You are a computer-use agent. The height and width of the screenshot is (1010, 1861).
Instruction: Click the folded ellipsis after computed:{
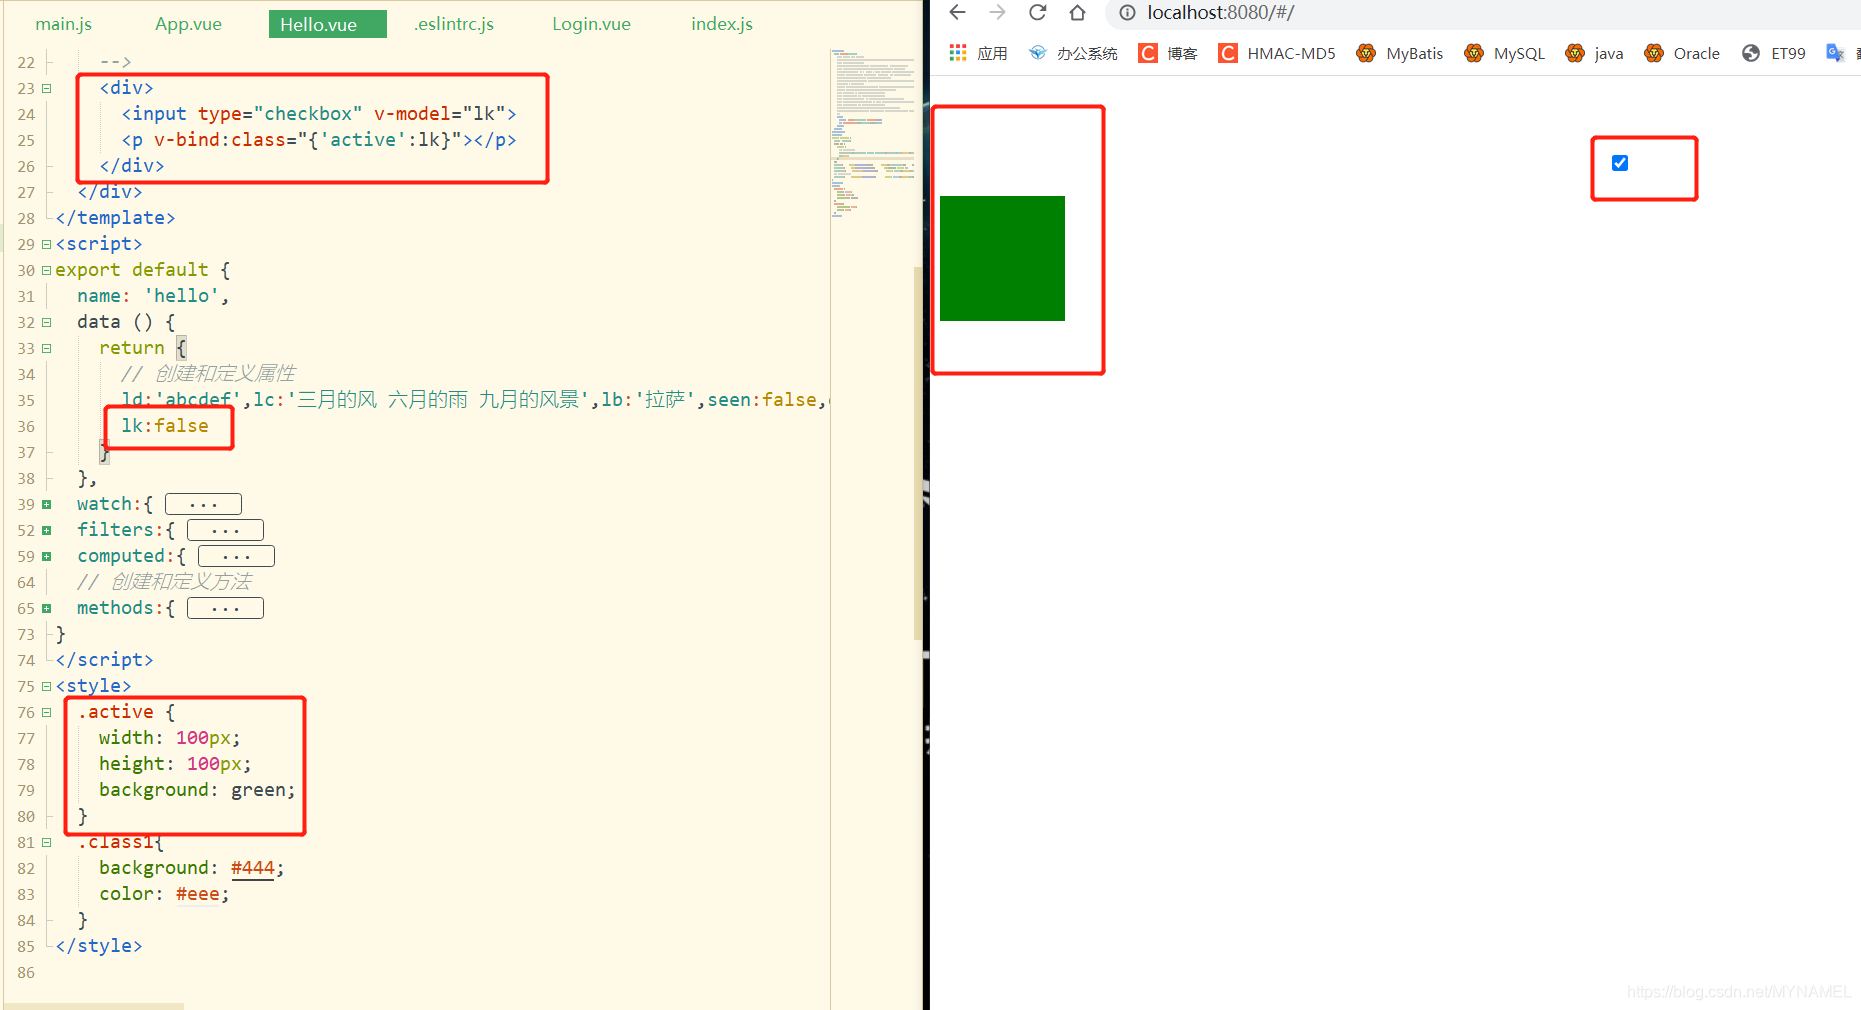tap(236, 556)
